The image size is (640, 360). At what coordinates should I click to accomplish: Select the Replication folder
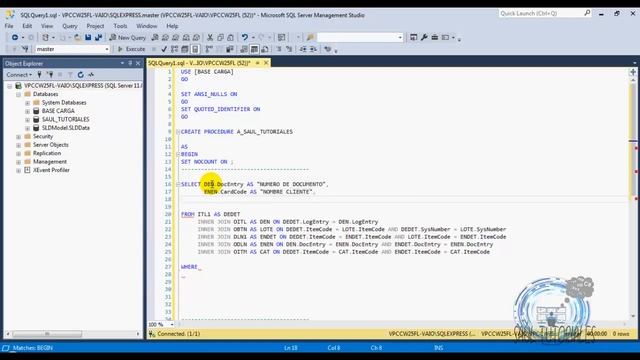[x=47, y=153]
